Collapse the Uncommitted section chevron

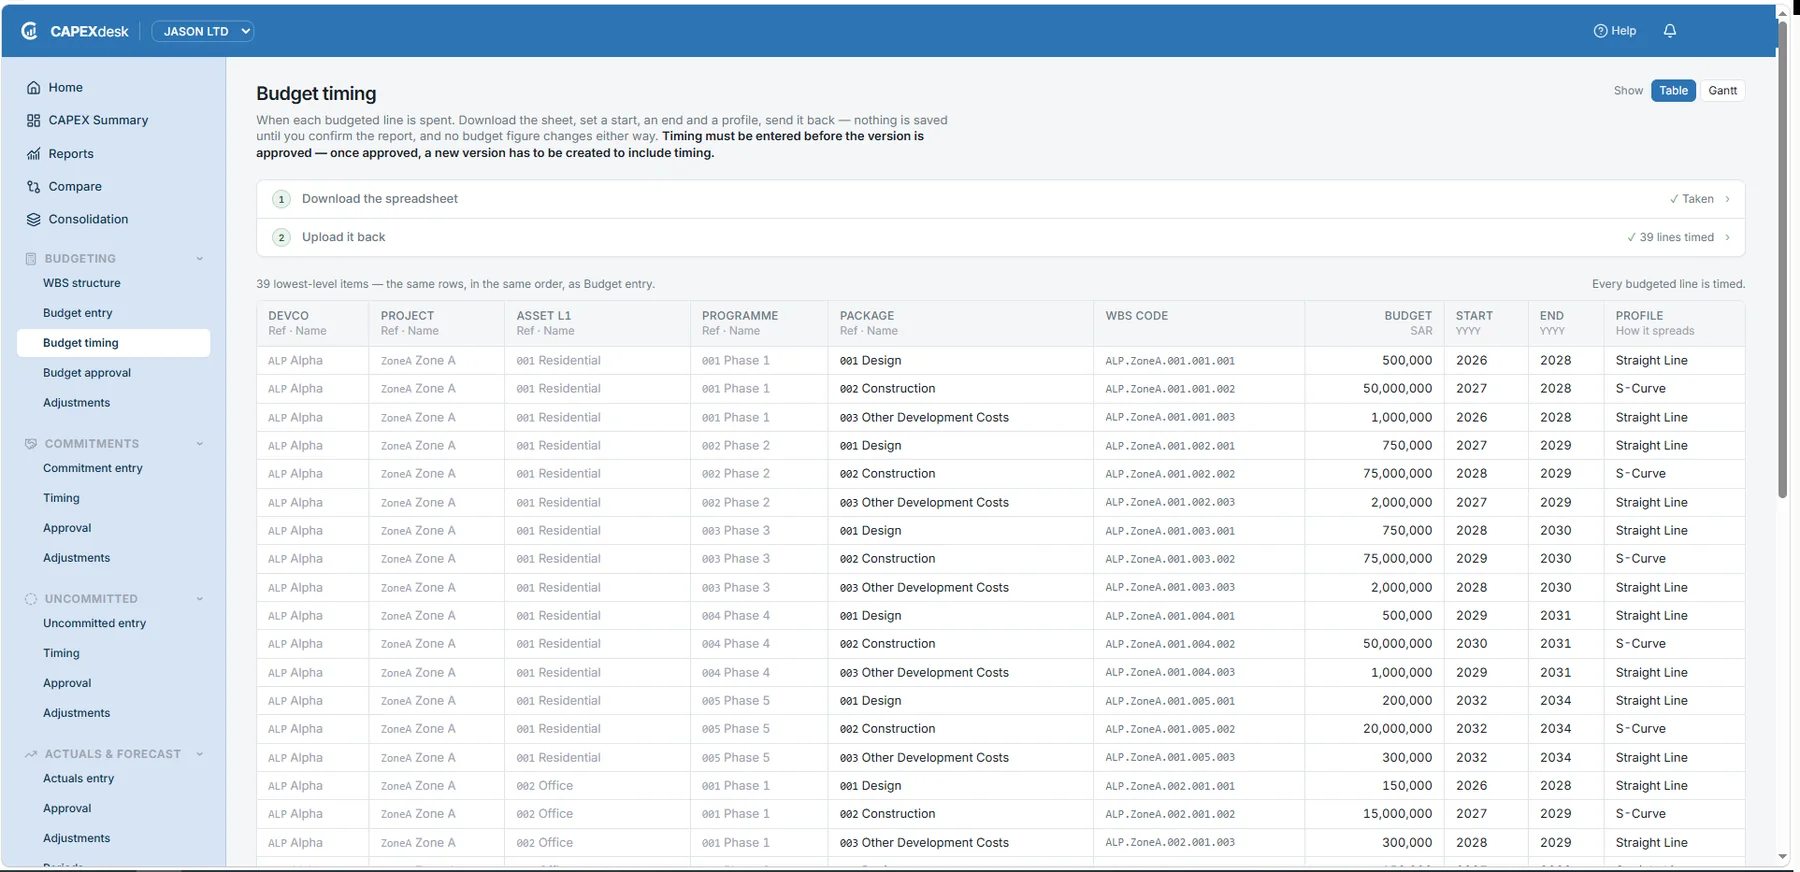(x=199, y=599)
